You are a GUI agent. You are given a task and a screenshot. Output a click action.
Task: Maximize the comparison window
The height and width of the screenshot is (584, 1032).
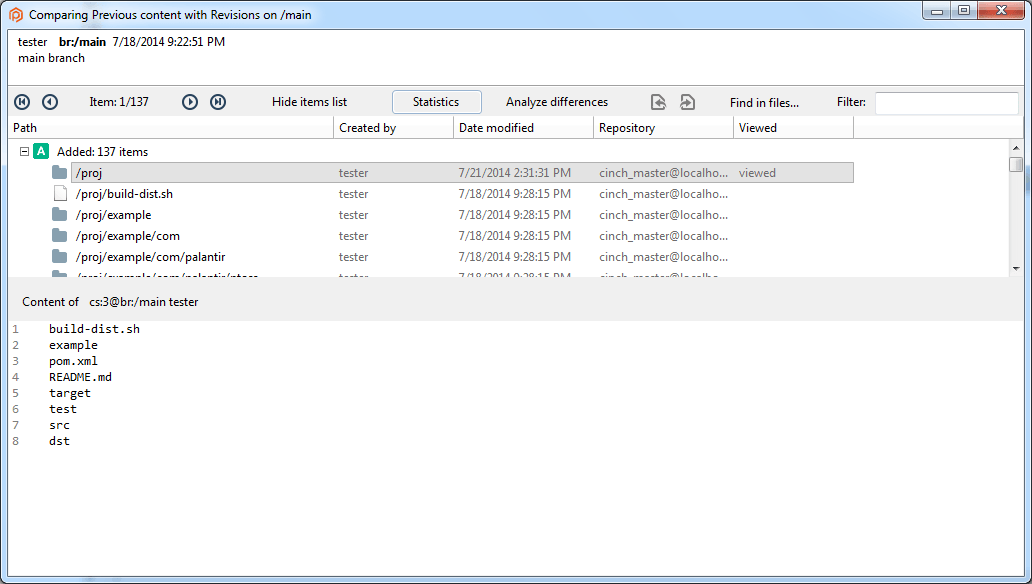[964, 11]
